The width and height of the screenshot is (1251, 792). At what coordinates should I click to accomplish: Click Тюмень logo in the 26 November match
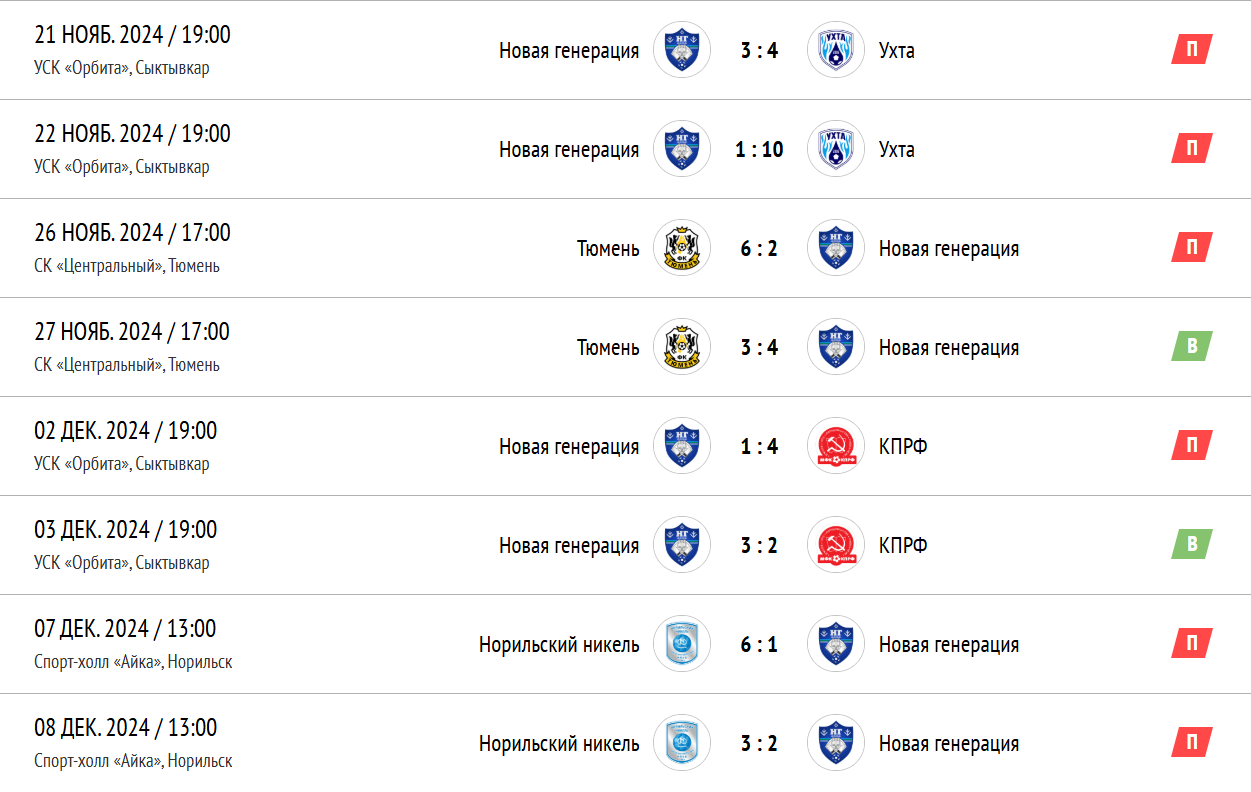pos(682,248)
